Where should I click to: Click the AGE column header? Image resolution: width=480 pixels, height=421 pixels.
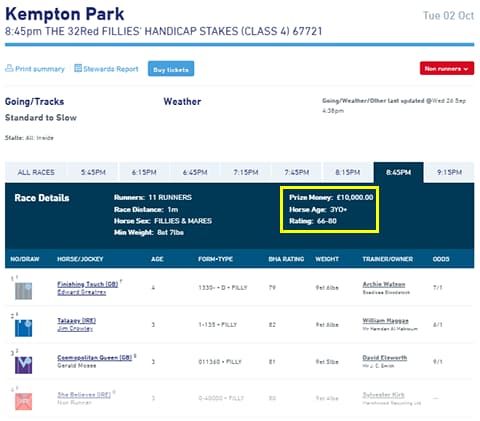pyautogui.click(x=157, y=259)
